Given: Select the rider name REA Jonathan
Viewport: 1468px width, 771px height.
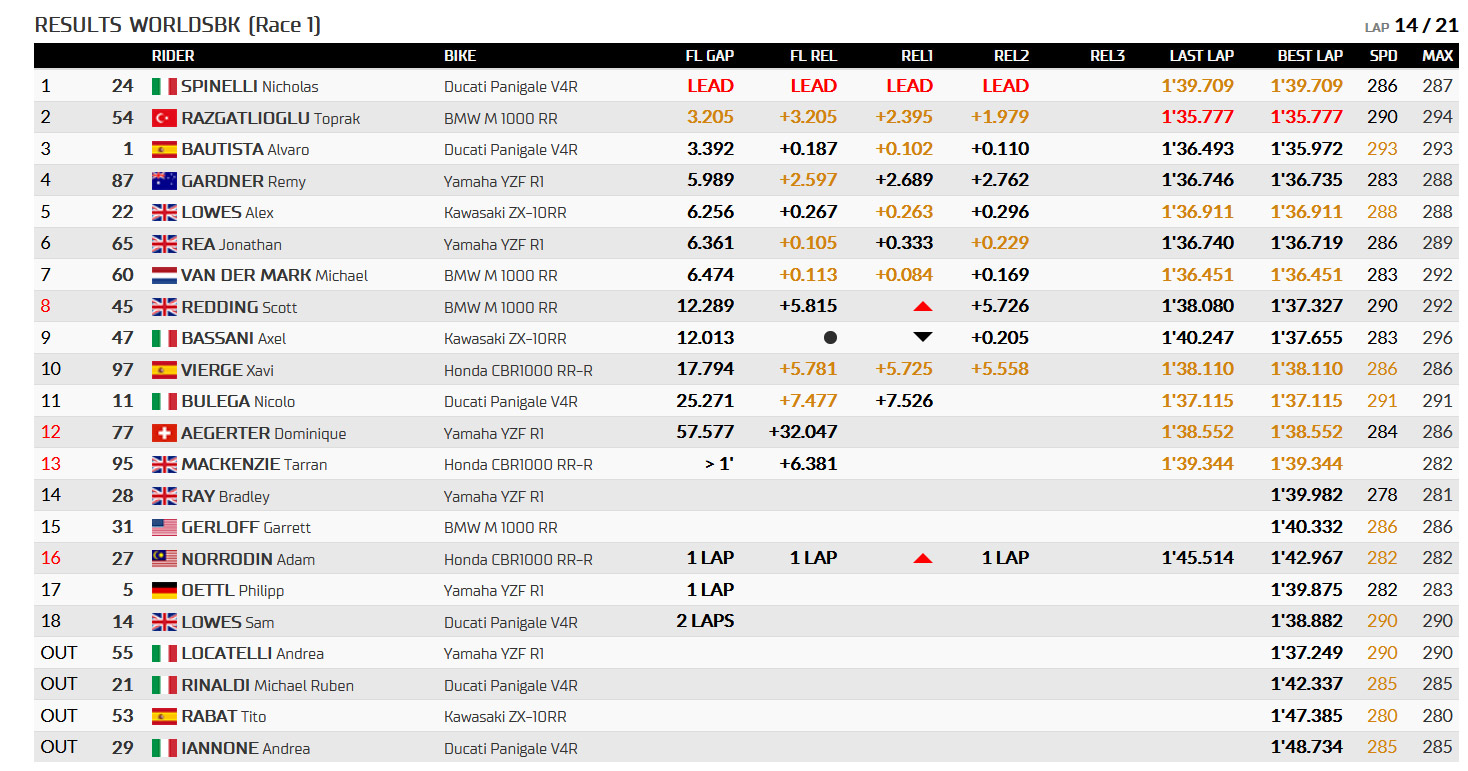Looking at the screenshot, I should tap(231, 244).
